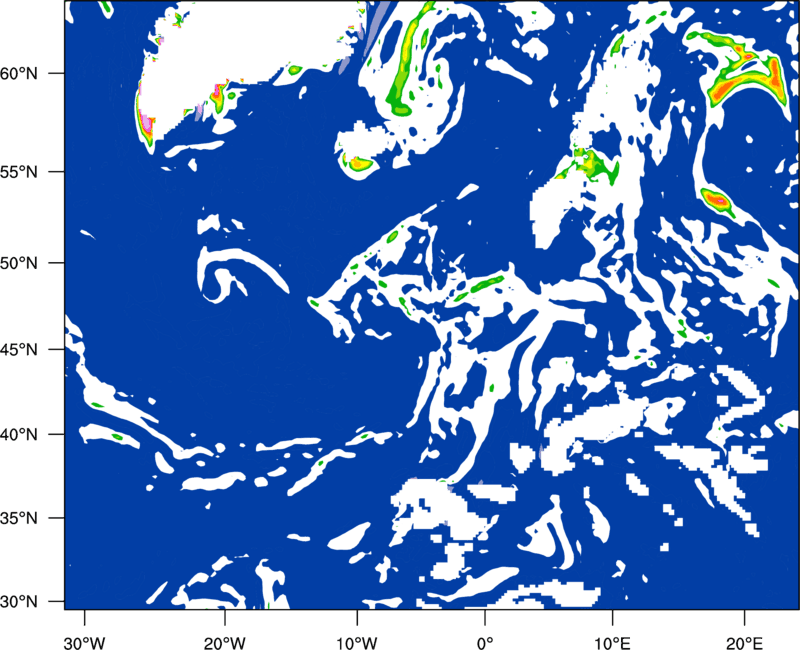
Task: Click the 45°N latitude label
Action: tap(19, 350)
